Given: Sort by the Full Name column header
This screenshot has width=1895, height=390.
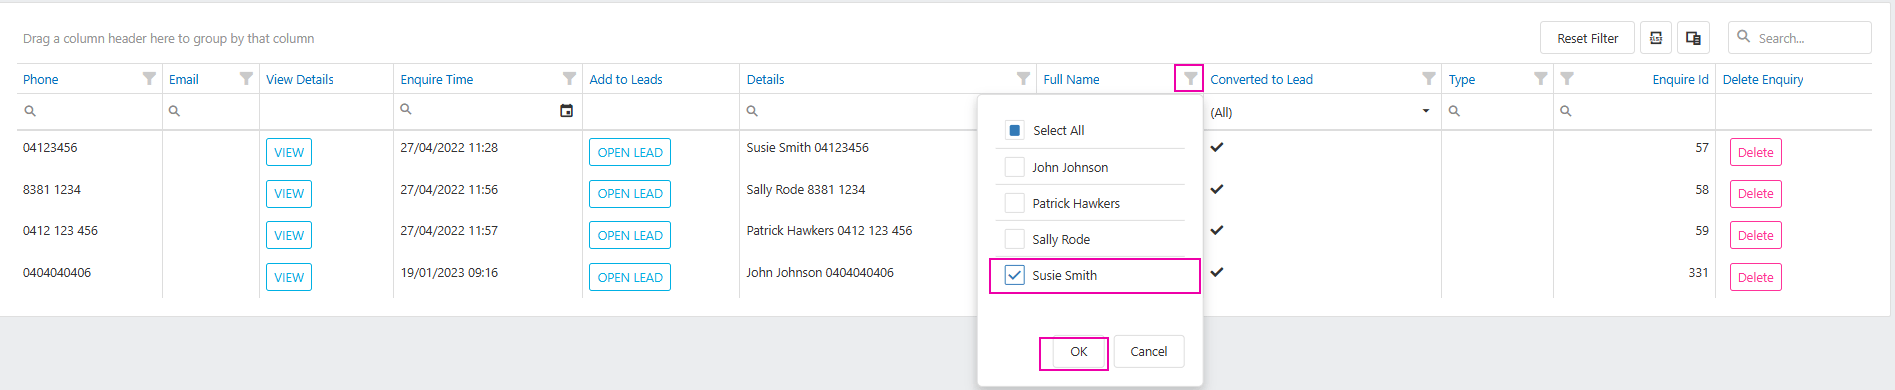Looking at the screenshot, I should pos(1071,79).
